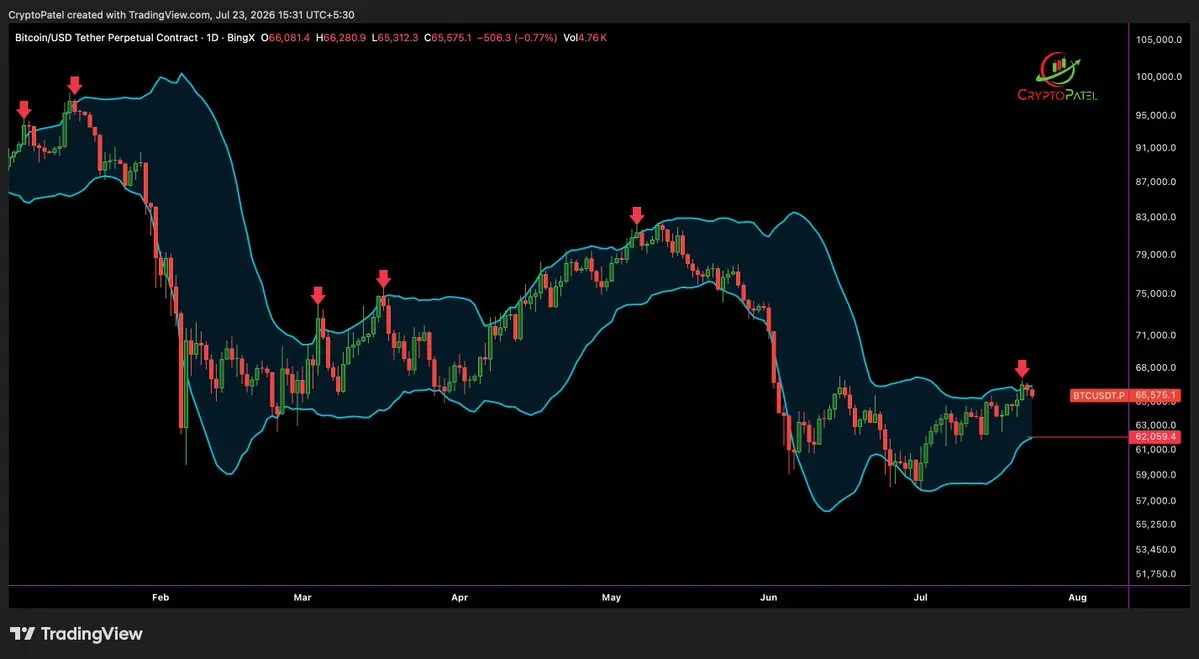Click the Jul label on time axis
This screenshot has height=659, width=1199.
pos(921,597)
